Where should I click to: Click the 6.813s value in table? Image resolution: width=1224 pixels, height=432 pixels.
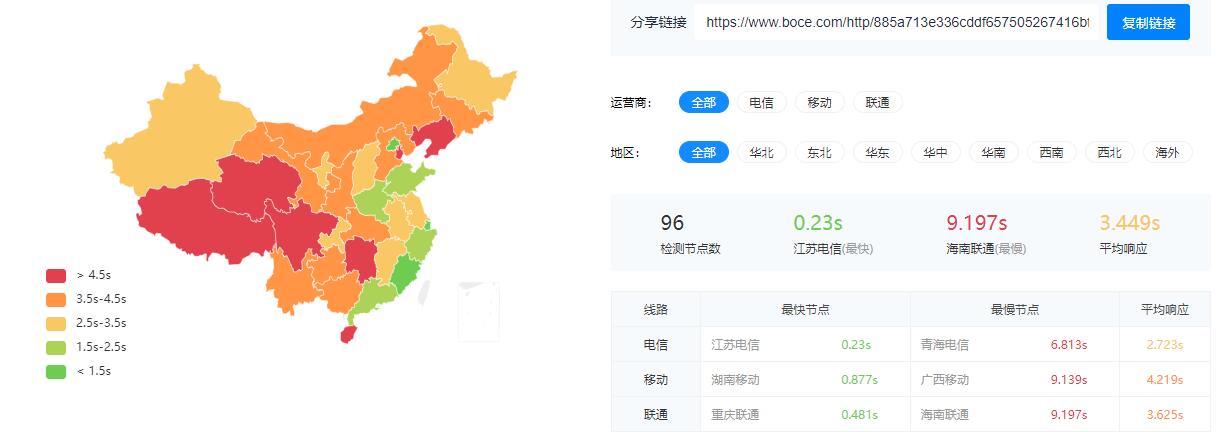pyautogui.click(x=1068, y=345)
